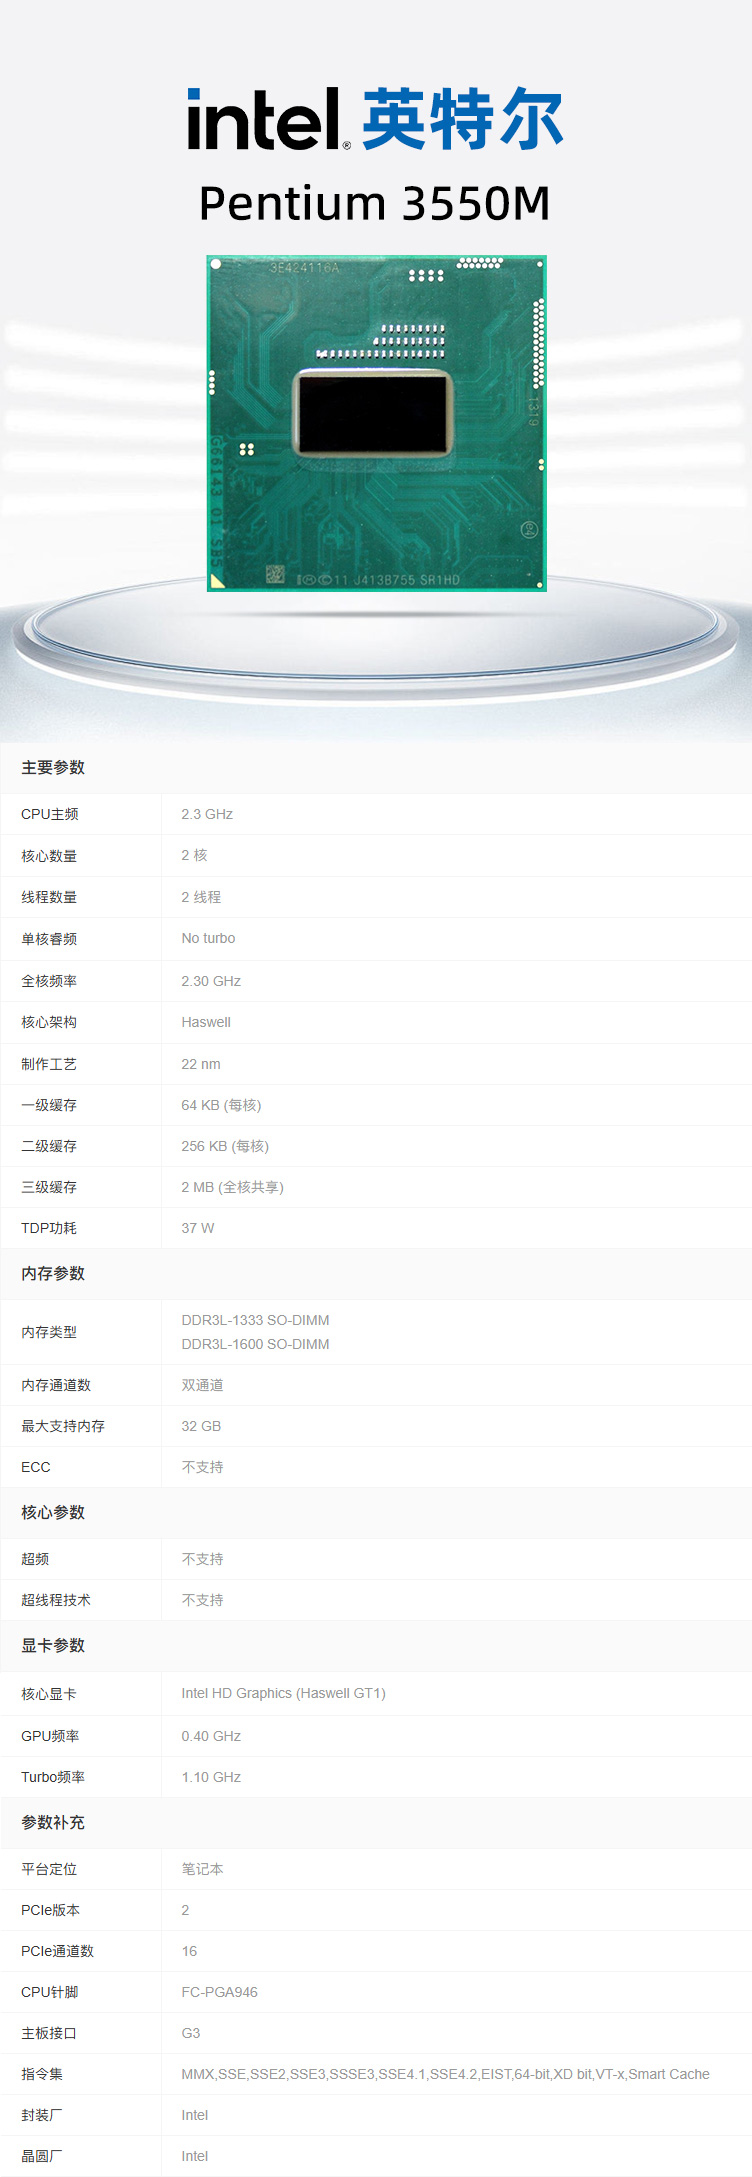Screen dimensions: 752x2177
Task: Click the Haswell architecture value
Action: pyautogui.click(x=206, y=1022)
